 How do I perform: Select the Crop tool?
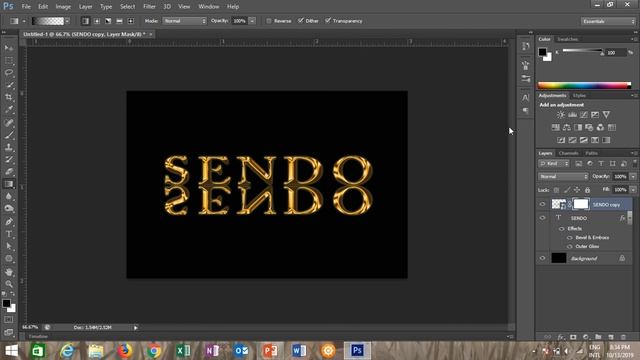tap(9, 97)
